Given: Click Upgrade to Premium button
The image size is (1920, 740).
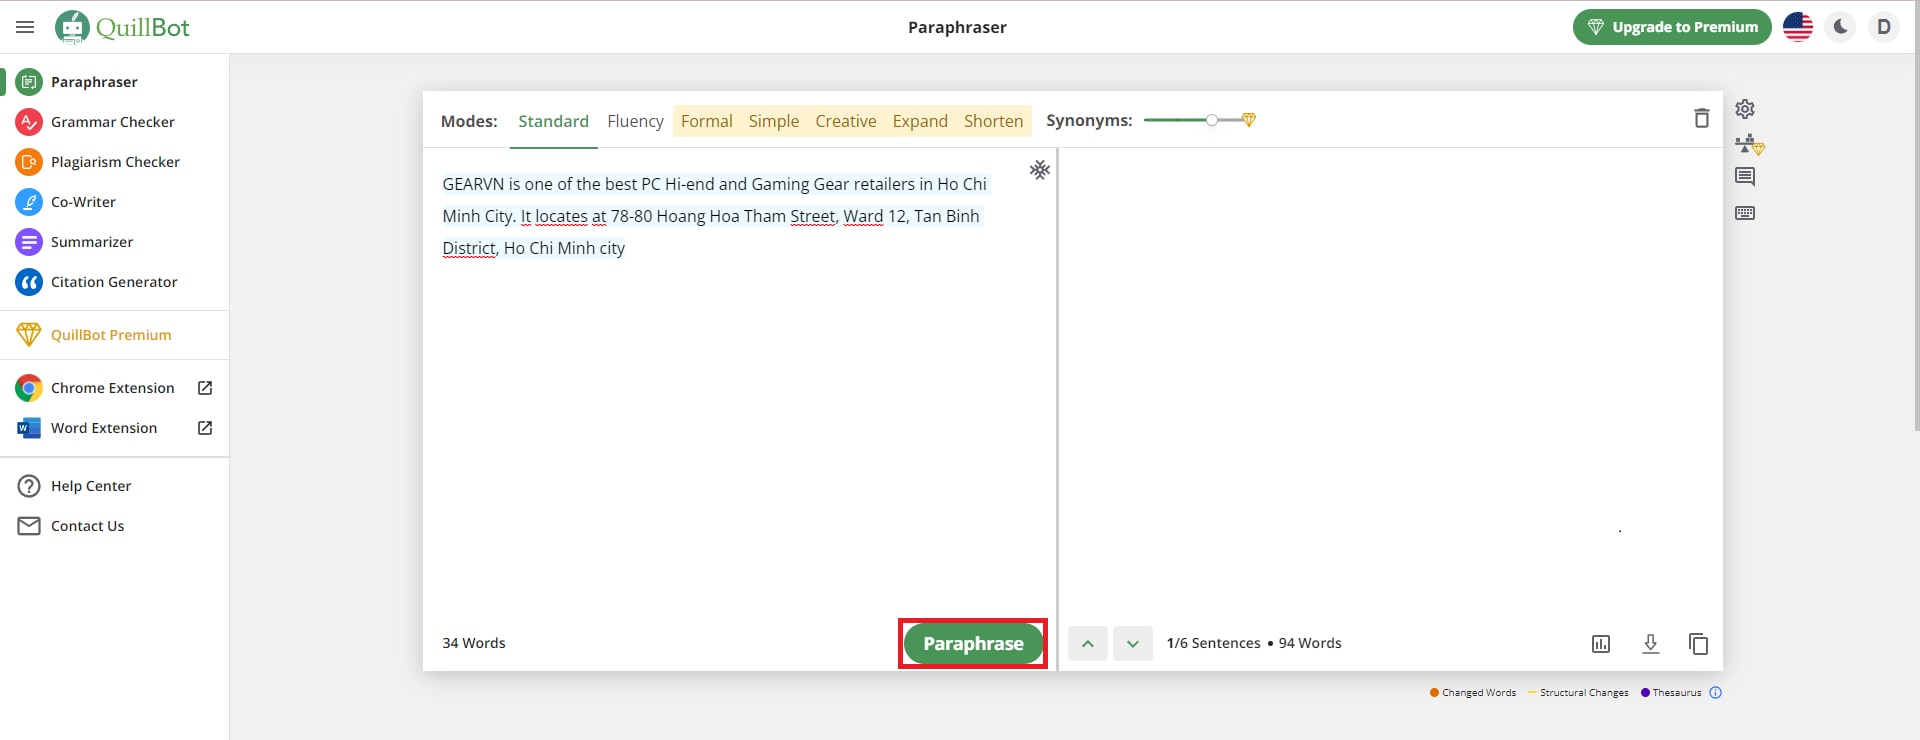Looking at the screenshot, I should 1672,27.
